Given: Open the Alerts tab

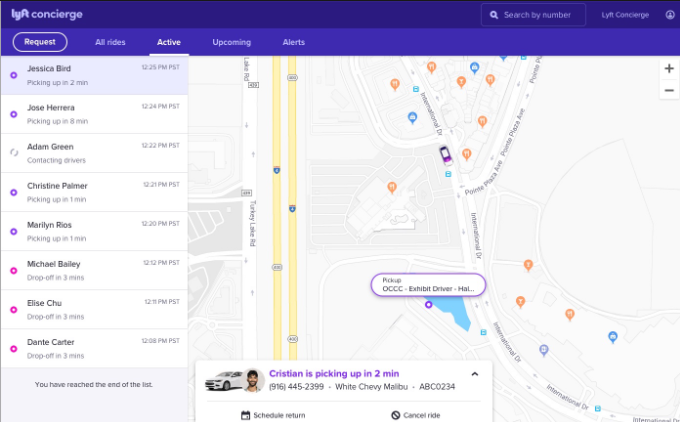Looking at the screenshot, I should coord(293,43).
